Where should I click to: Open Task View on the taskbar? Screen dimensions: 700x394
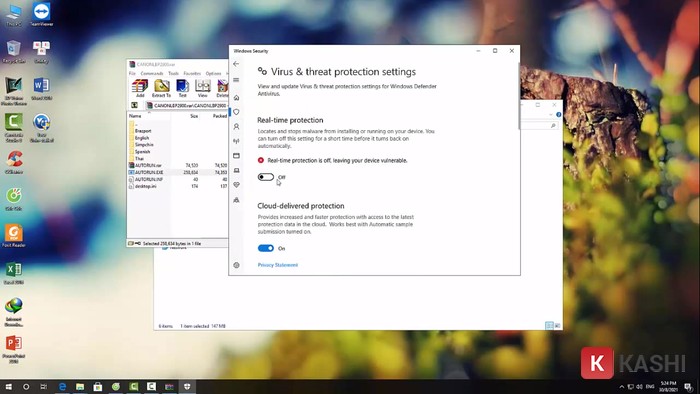click(x=43, y=386)
